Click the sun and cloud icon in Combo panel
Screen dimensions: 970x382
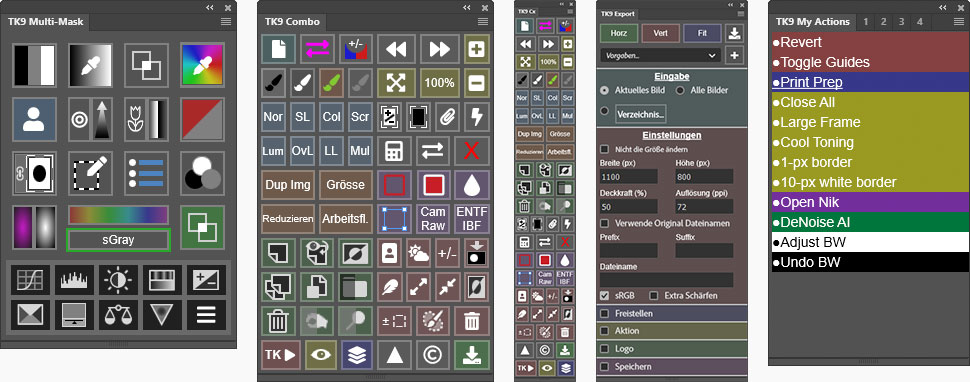coord(419,253)
